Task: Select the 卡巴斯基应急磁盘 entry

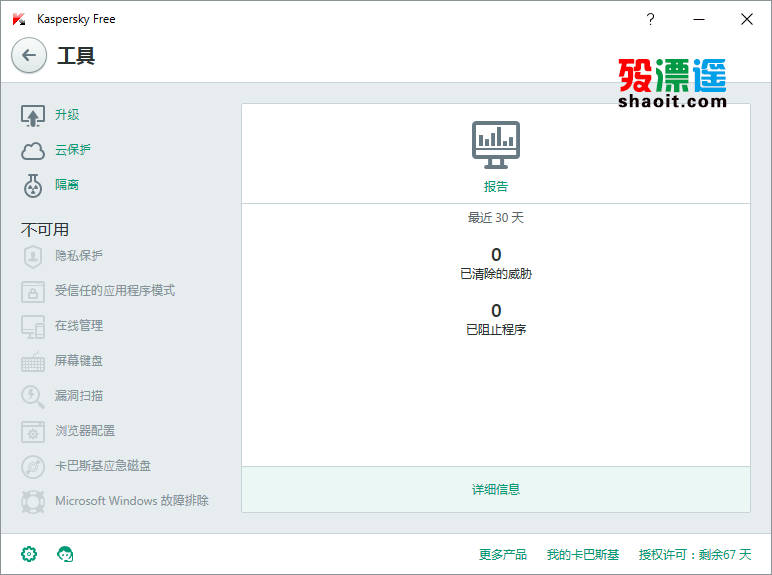Action: [x=103, y=466]
